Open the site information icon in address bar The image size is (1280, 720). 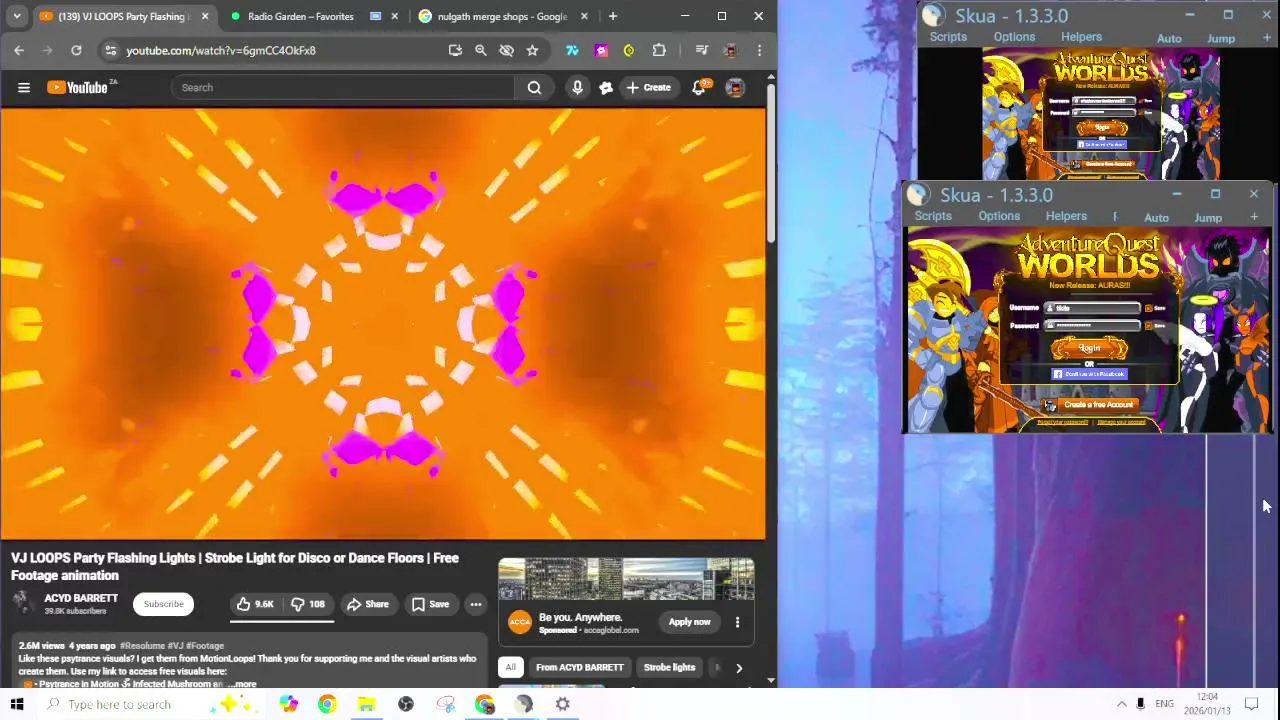point(111,50)
